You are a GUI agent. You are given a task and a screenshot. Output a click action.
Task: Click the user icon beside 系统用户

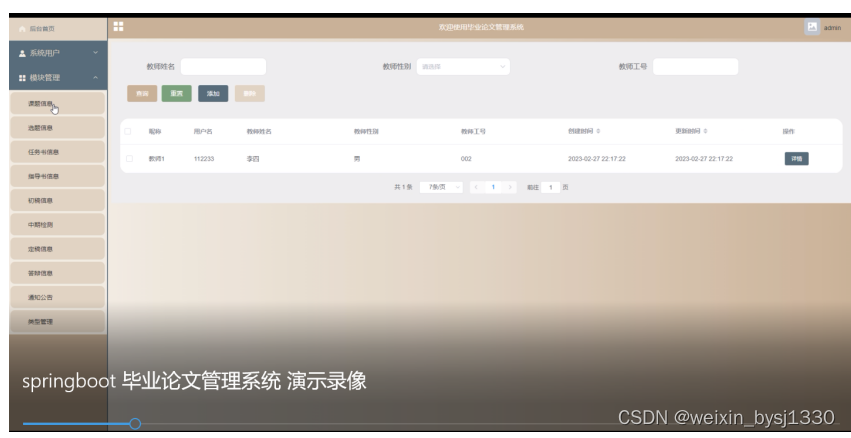pos(22,53)
